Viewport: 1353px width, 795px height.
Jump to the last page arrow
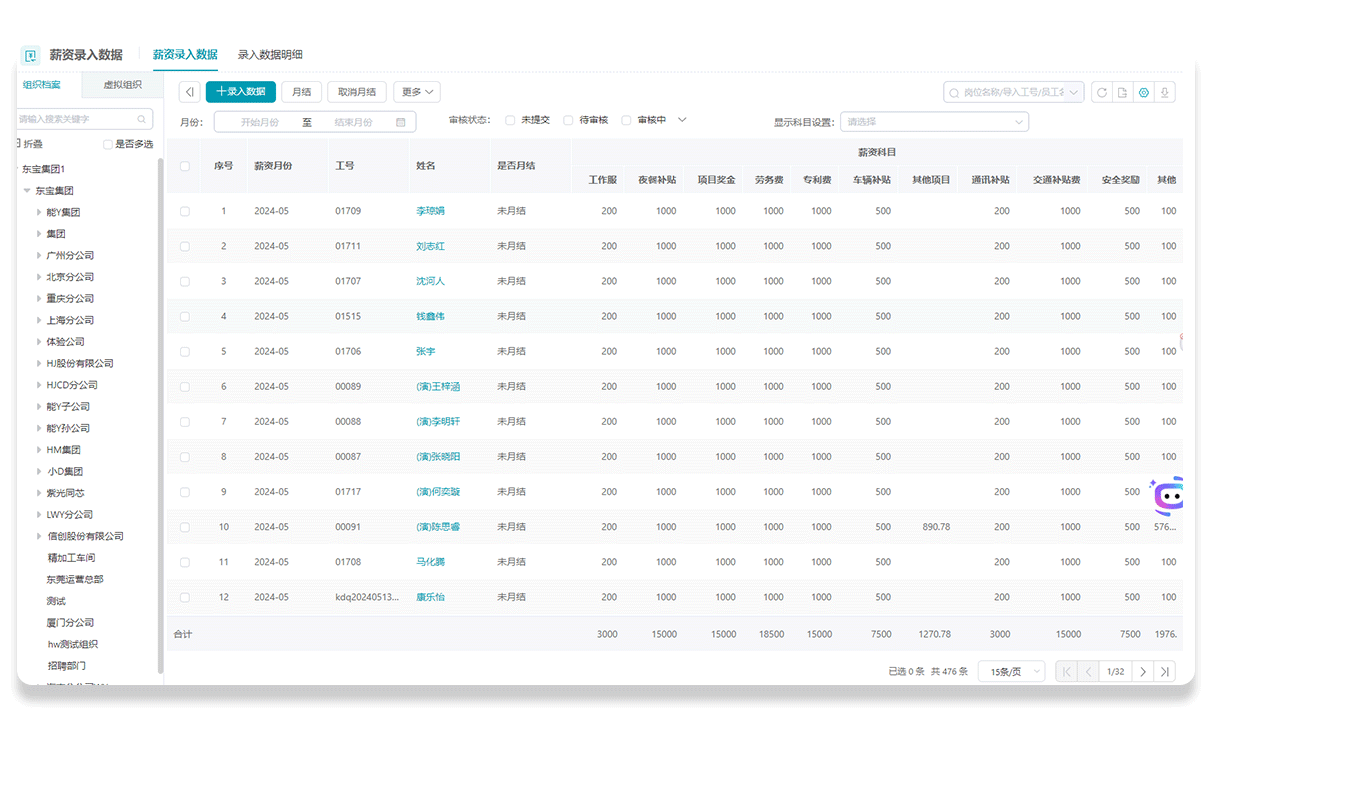[x=1164, y=672]
